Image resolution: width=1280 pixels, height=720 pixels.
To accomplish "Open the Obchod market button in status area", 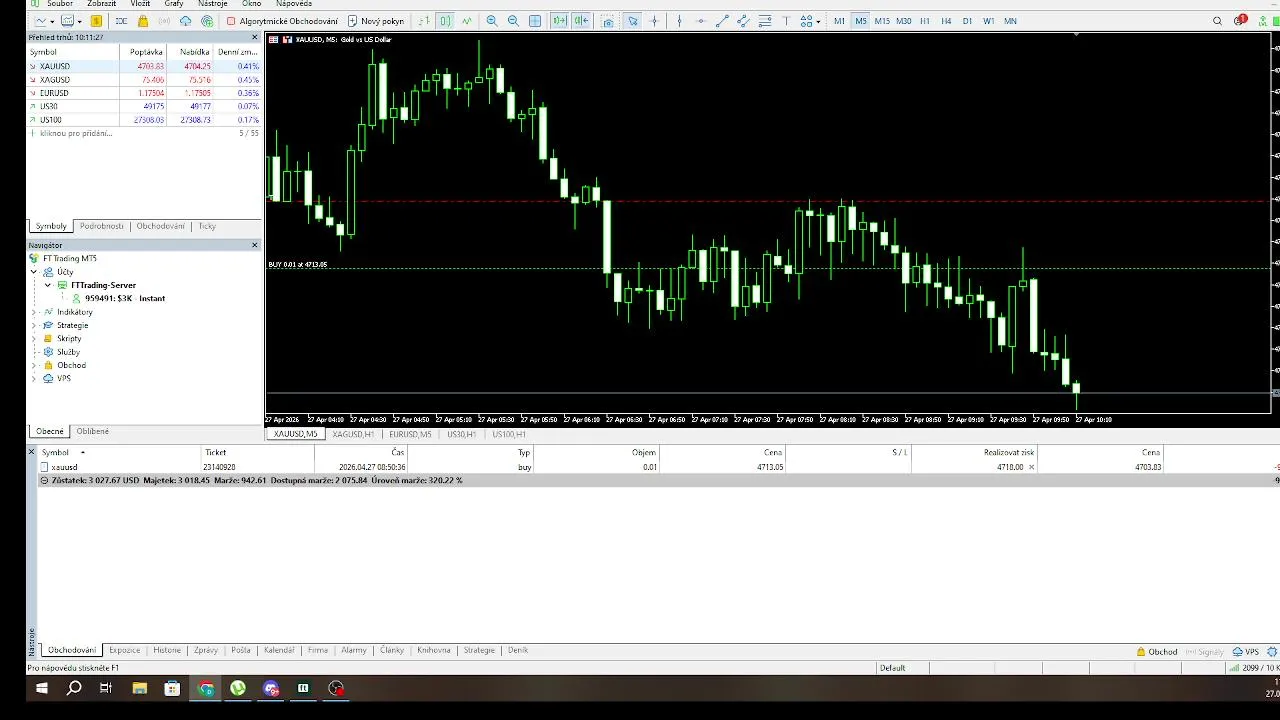I will pos(1157,651).
